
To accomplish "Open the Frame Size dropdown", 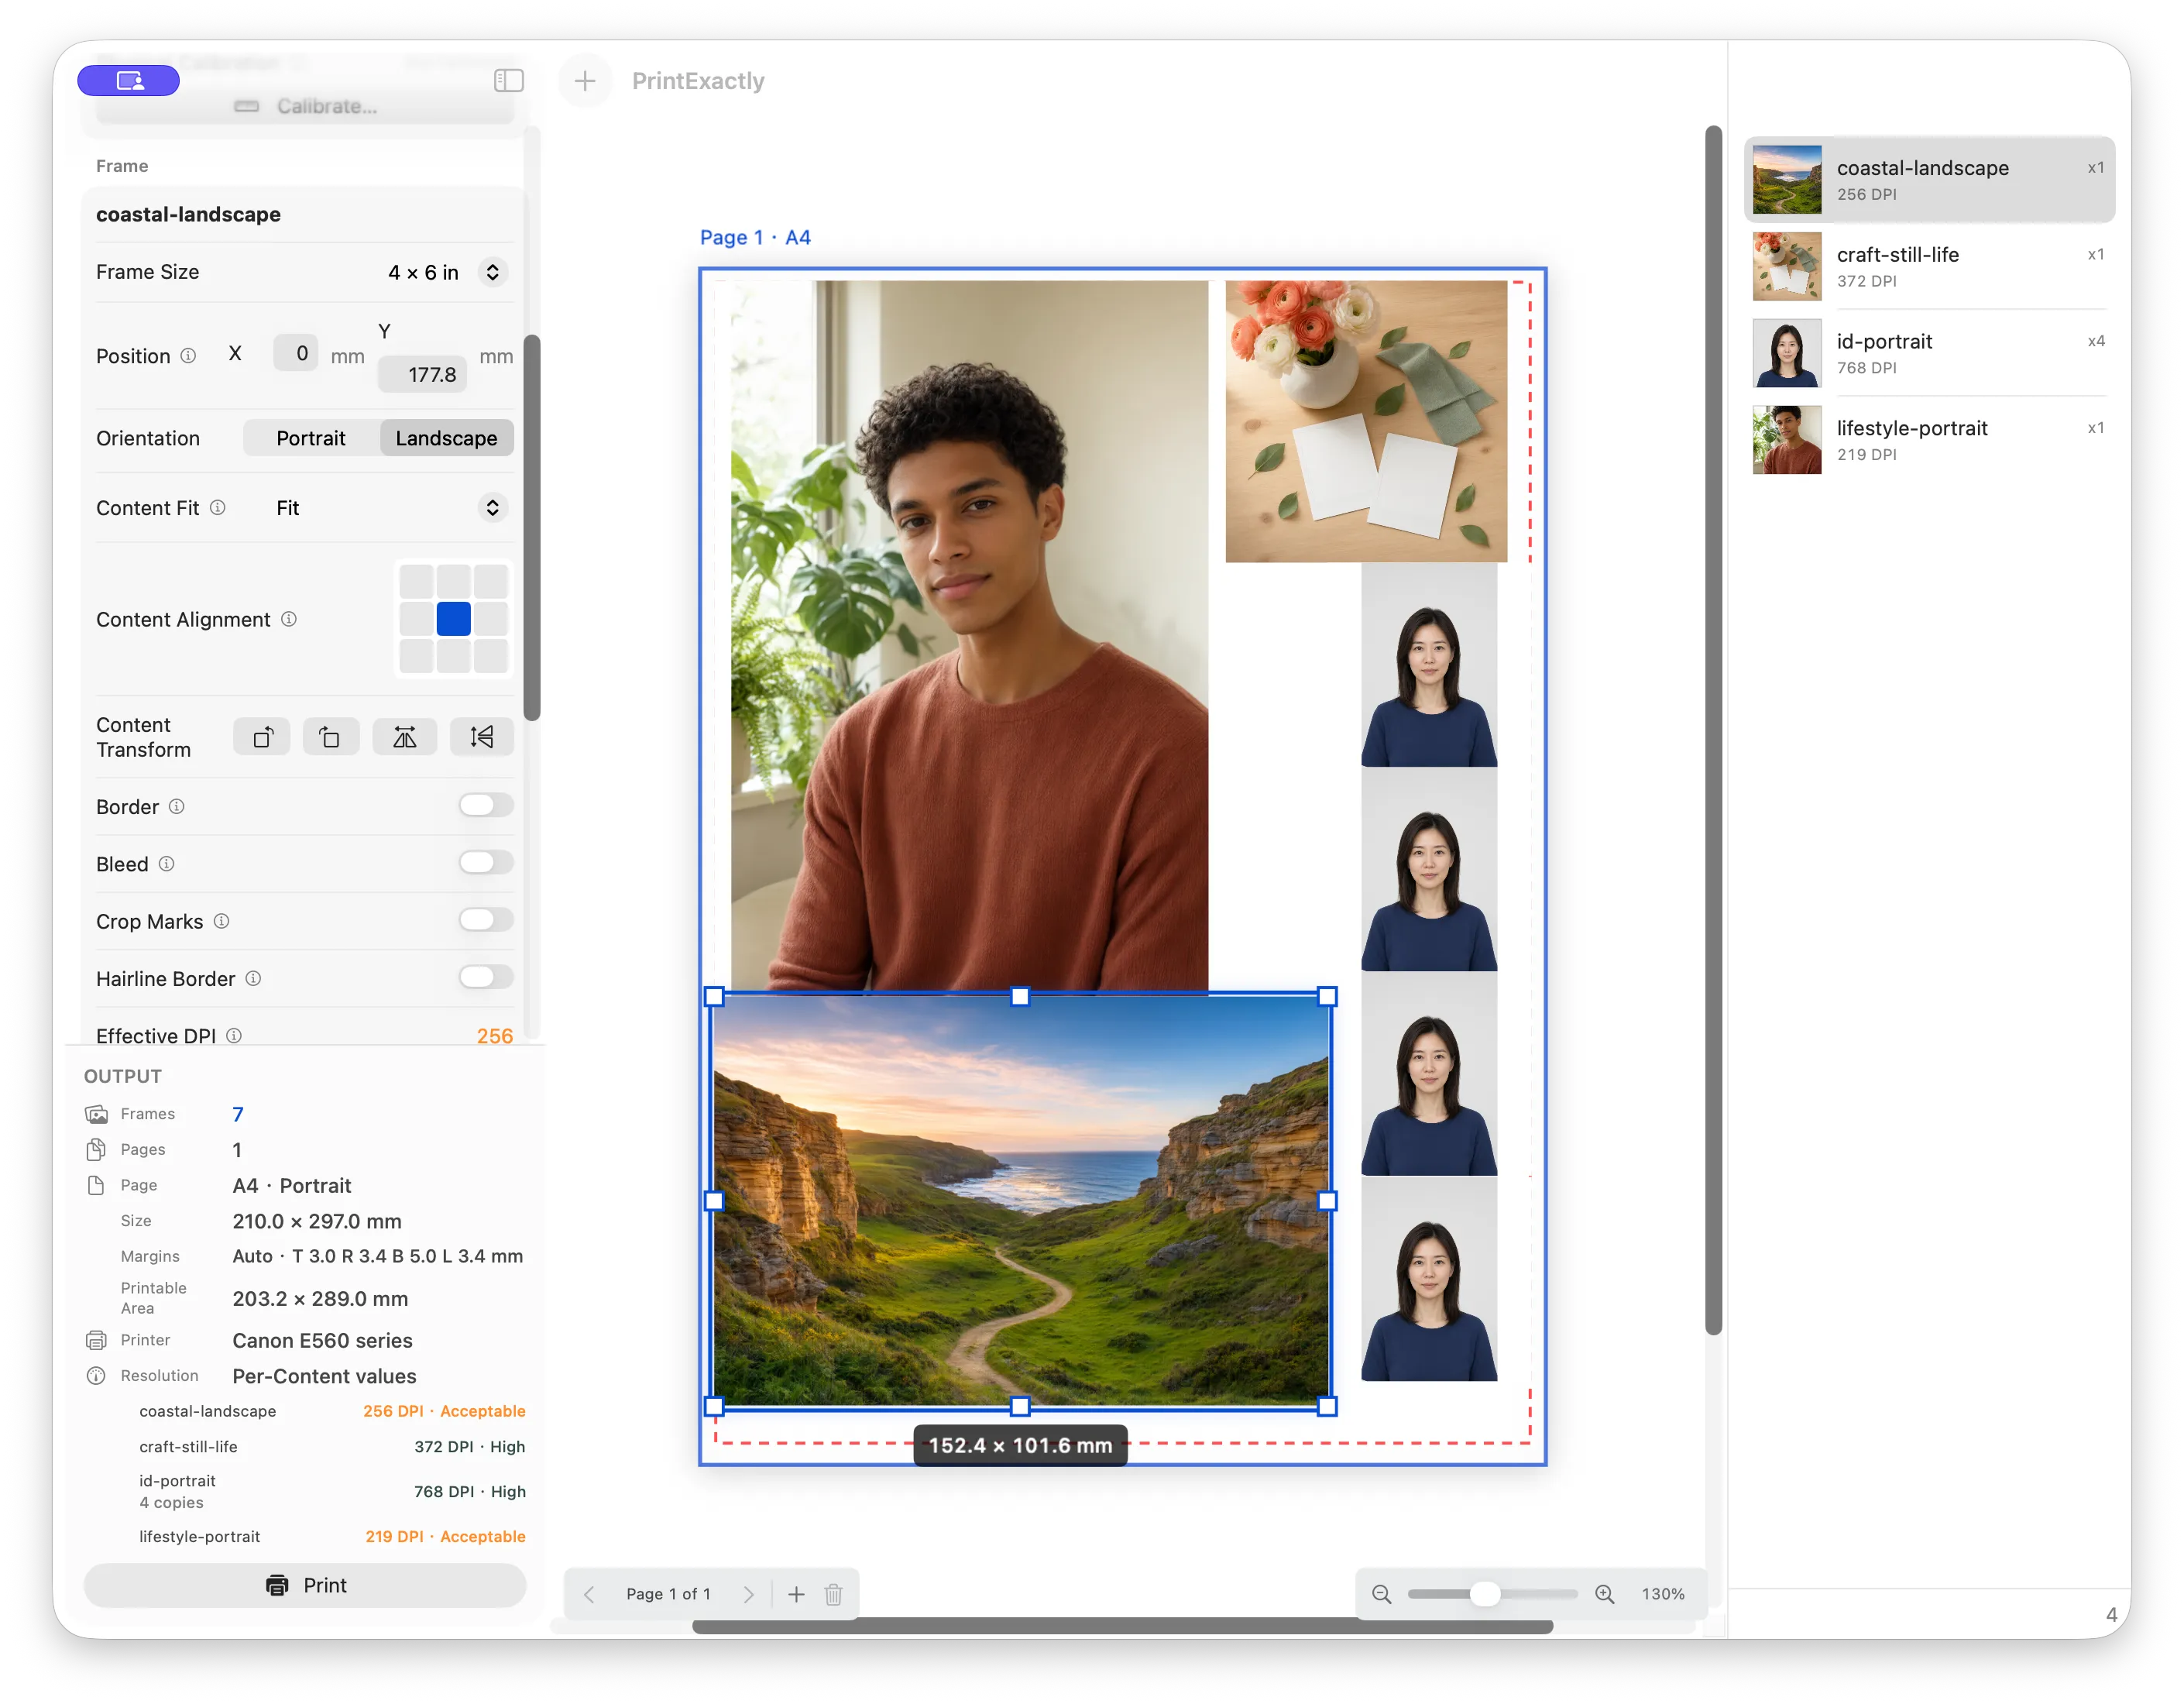I will (492, 272).
